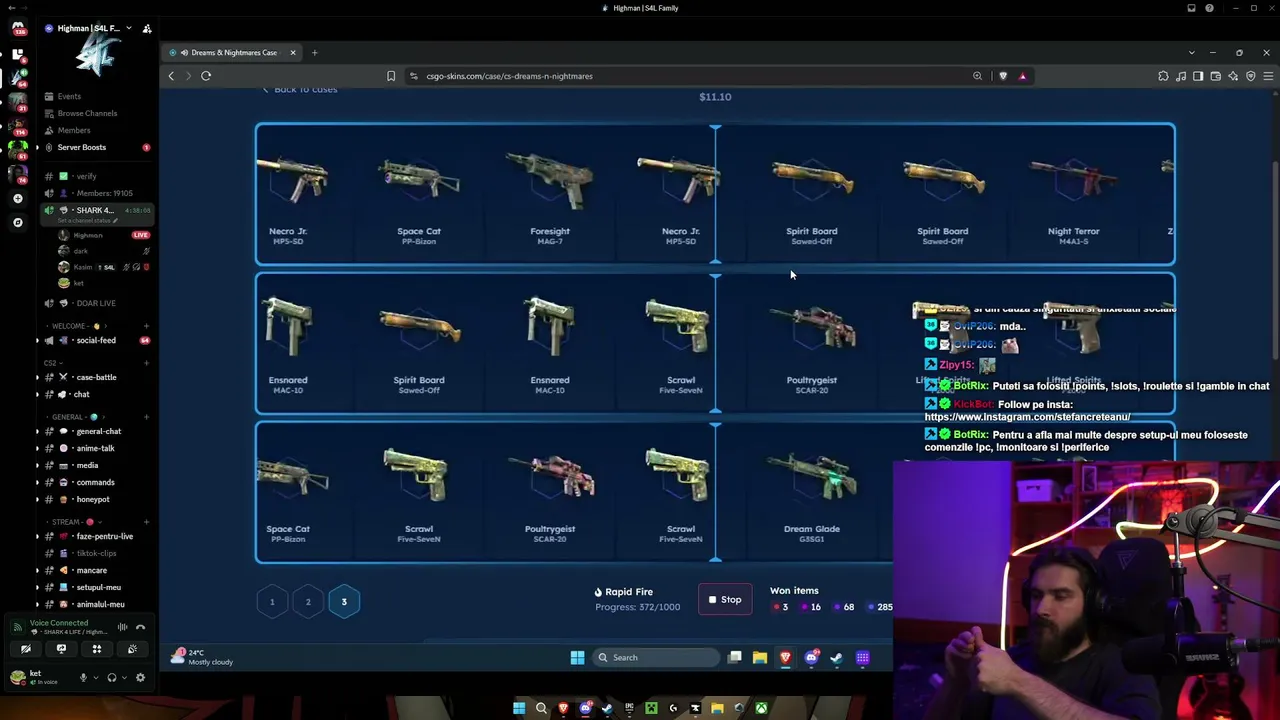1280x720 pixels.
Task: Disconnect from voice channel with hang-up icon
Action: (141, 627)
